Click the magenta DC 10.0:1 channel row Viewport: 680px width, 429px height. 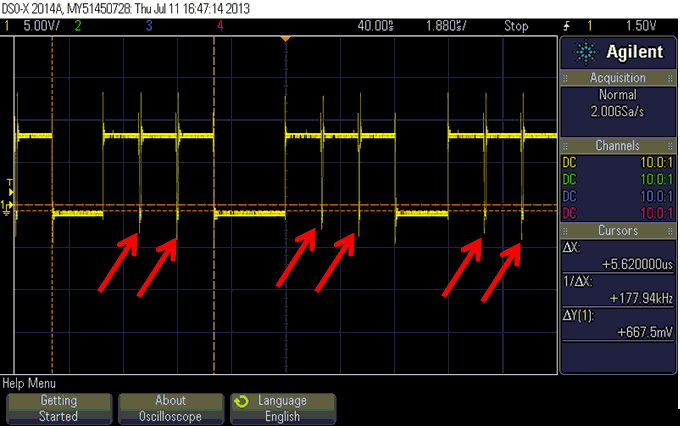[x=618, y=213]
